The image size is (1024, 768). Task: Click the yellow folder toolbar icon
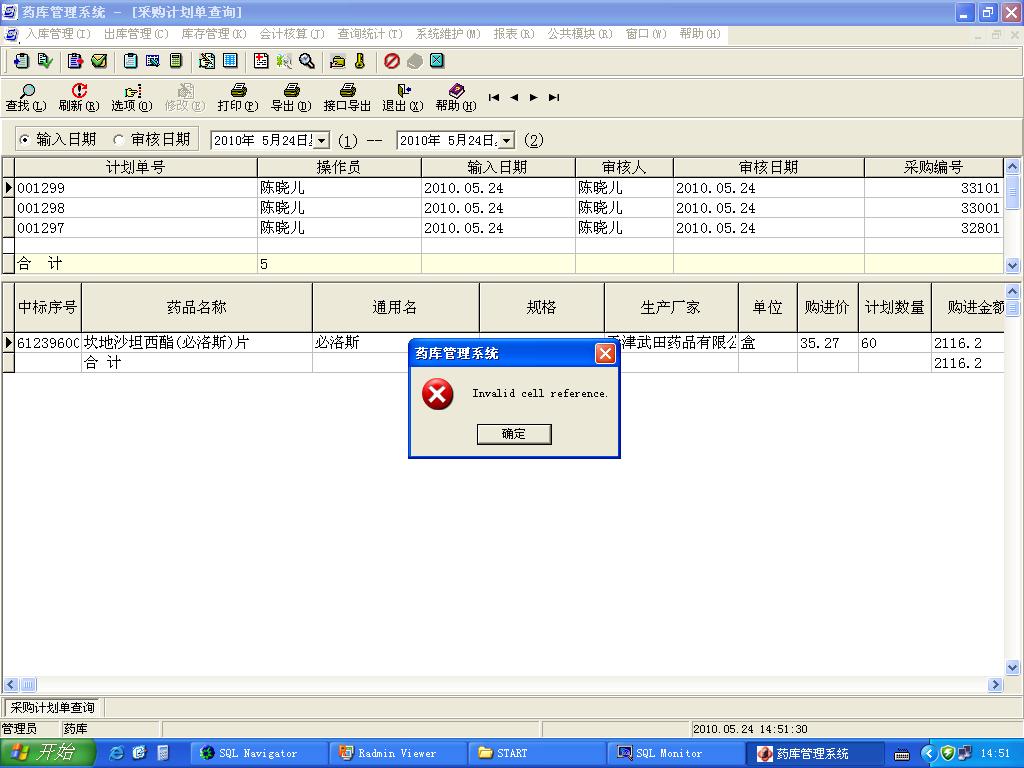pyautogui.click(x=338, y=62)
